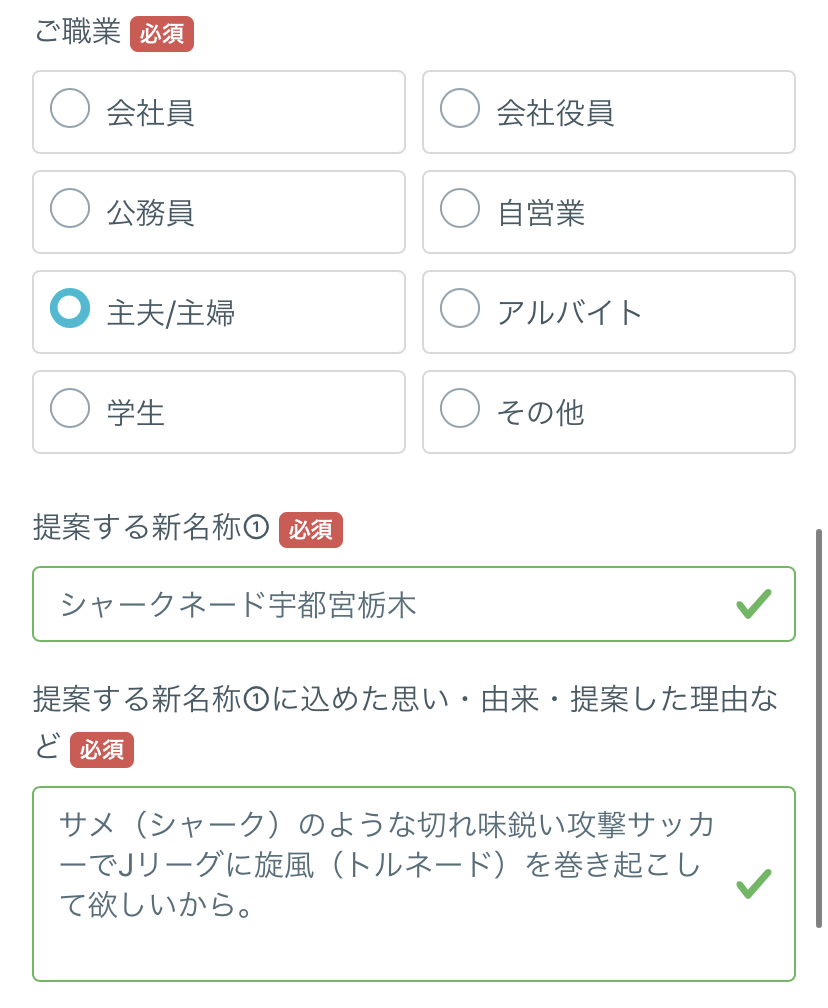Viewport: 828px width, 1008px height.
Task: Select 学生 as occupation
Action: point(70,409)
